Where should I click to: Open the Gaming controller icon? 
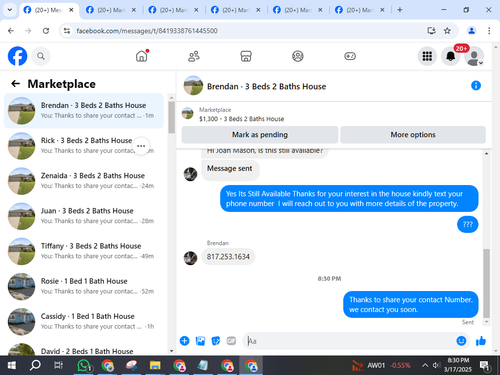pyautogui.click(x=350, y=56)
